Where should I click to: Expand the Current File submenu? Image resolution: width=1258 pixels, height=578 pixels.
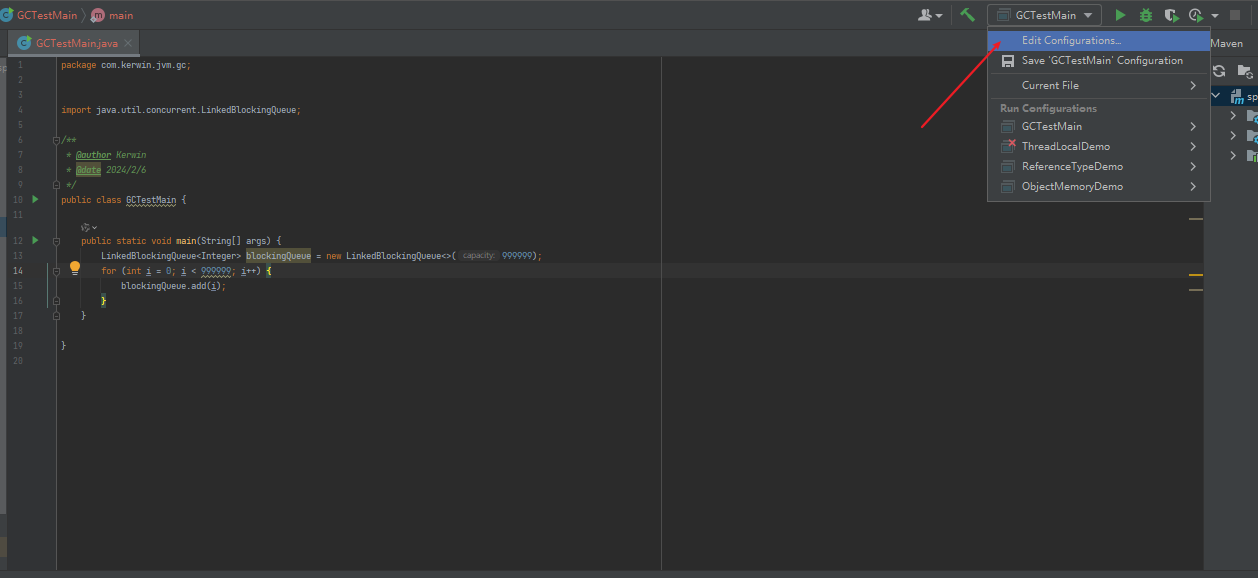click(1098, 86)
